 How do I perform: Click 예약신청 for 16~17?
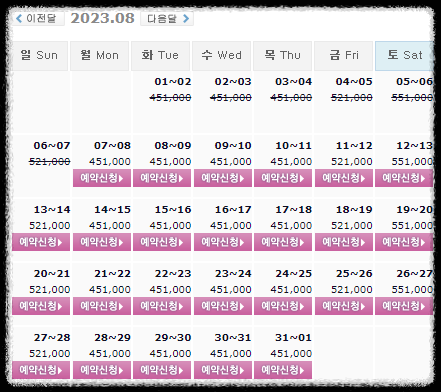tap(223, 242)
